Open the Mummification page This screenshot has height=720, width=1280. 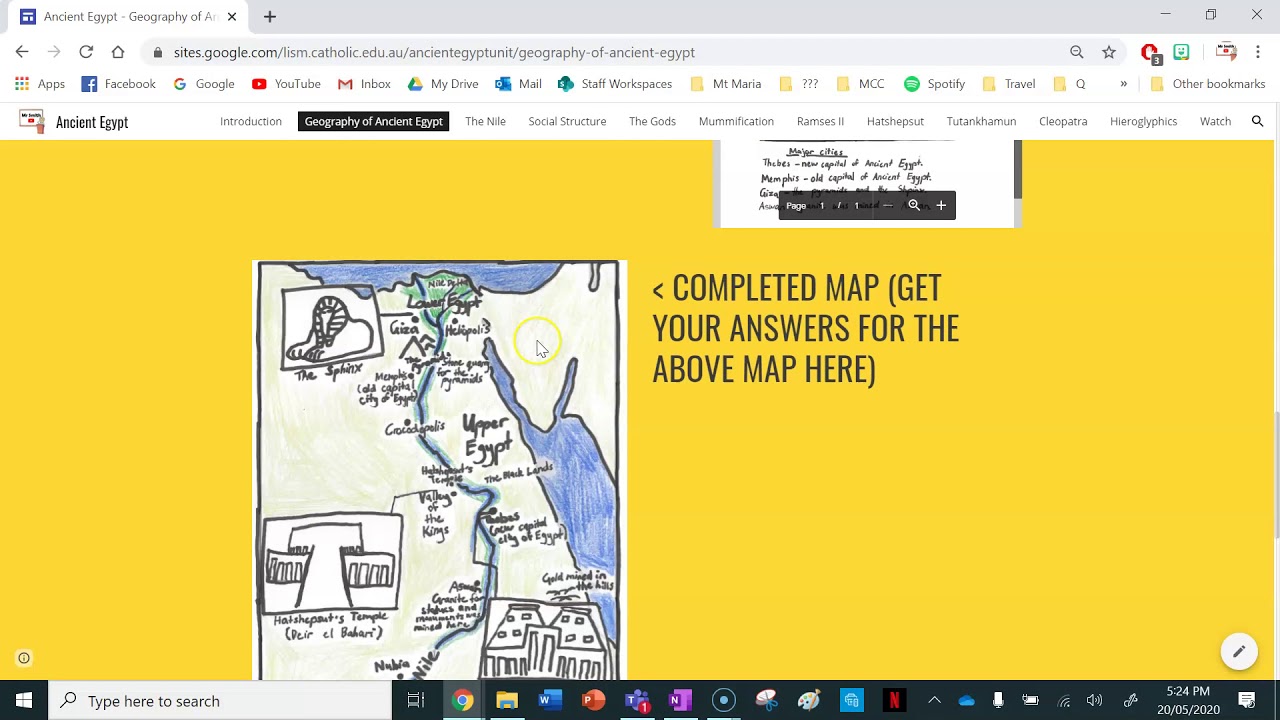pos(736,121)
